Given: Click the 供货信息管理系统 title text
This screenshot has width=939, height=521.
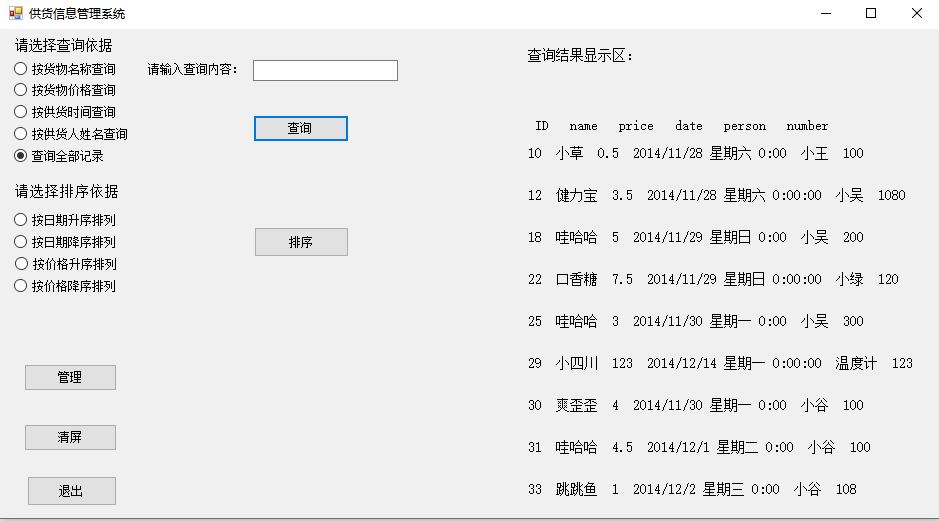Looking at the screenshot, I should [77, 14].
